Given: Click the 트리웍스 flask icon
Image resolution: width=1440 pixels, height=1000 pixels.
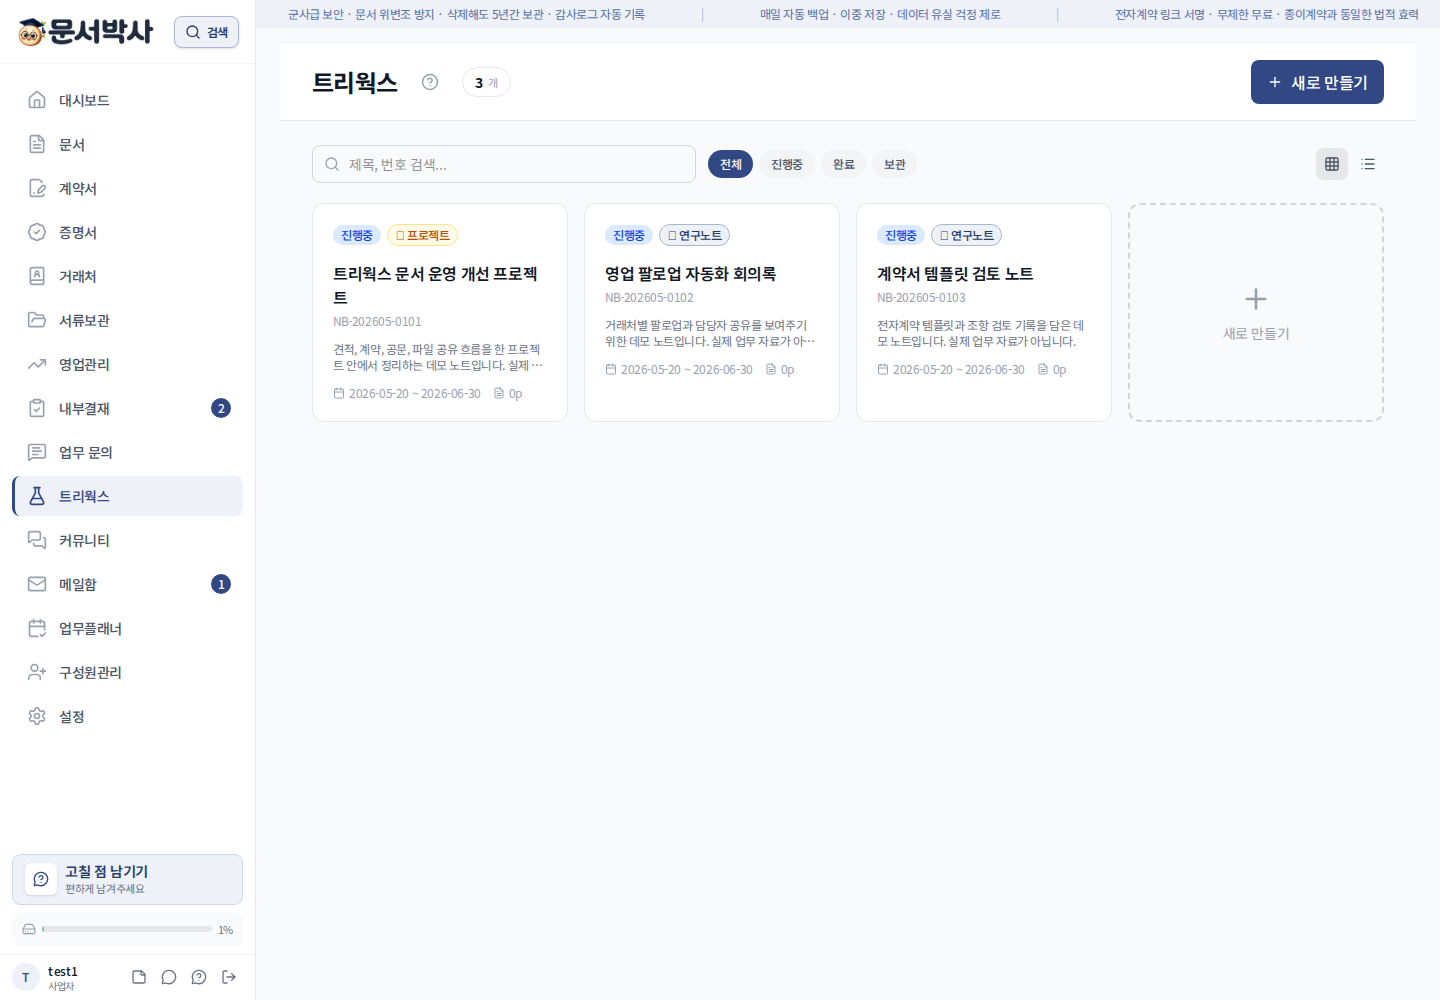Looking at the screenshot, I should click(37, 496).
